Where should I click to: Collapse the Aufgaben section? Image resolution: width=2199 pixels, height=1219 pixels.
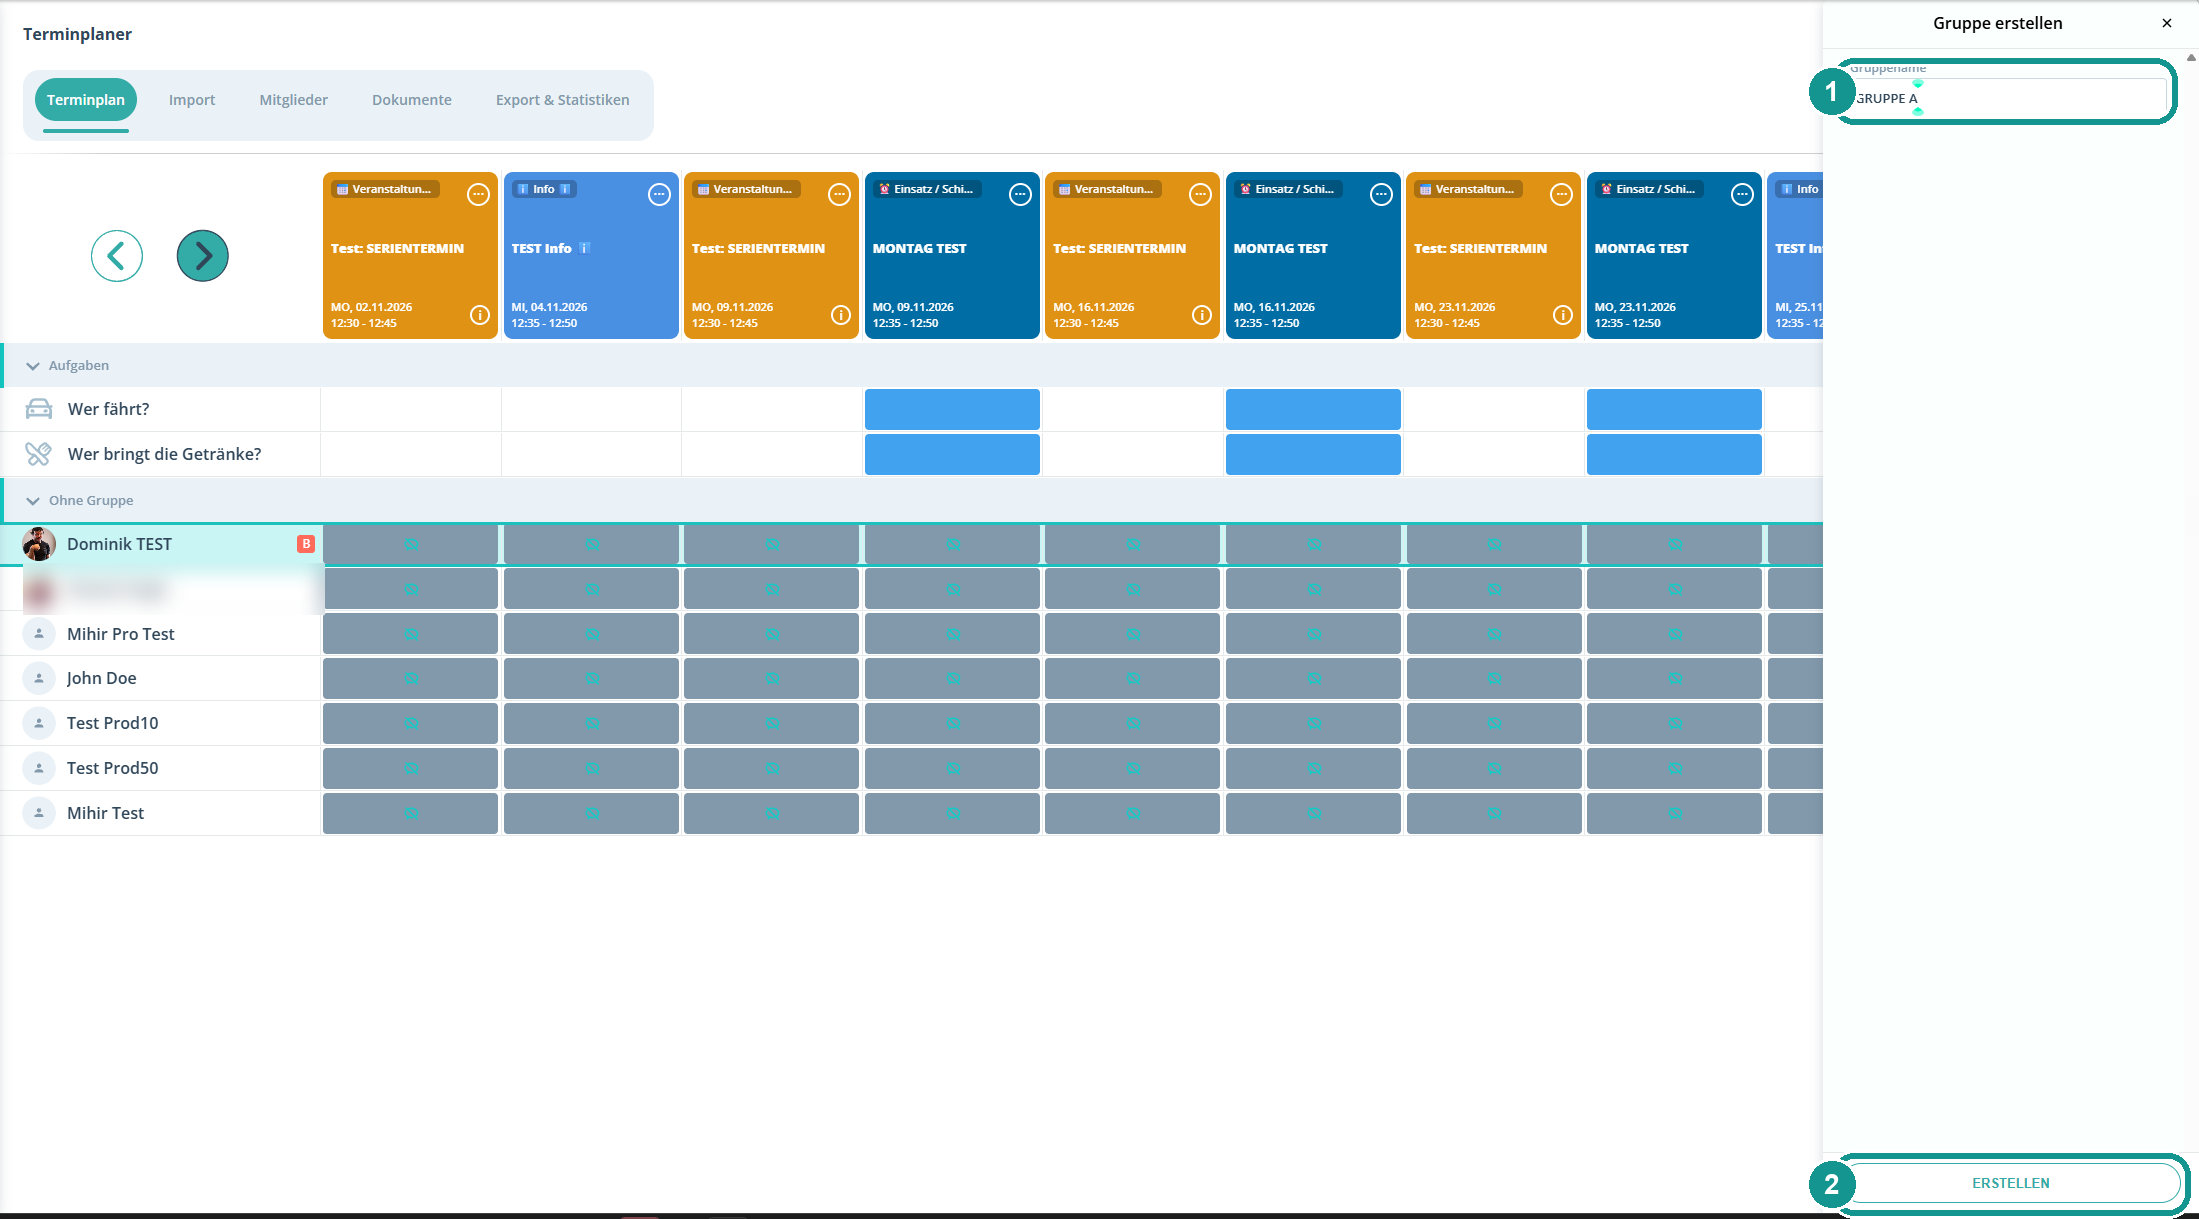point(33,366)
